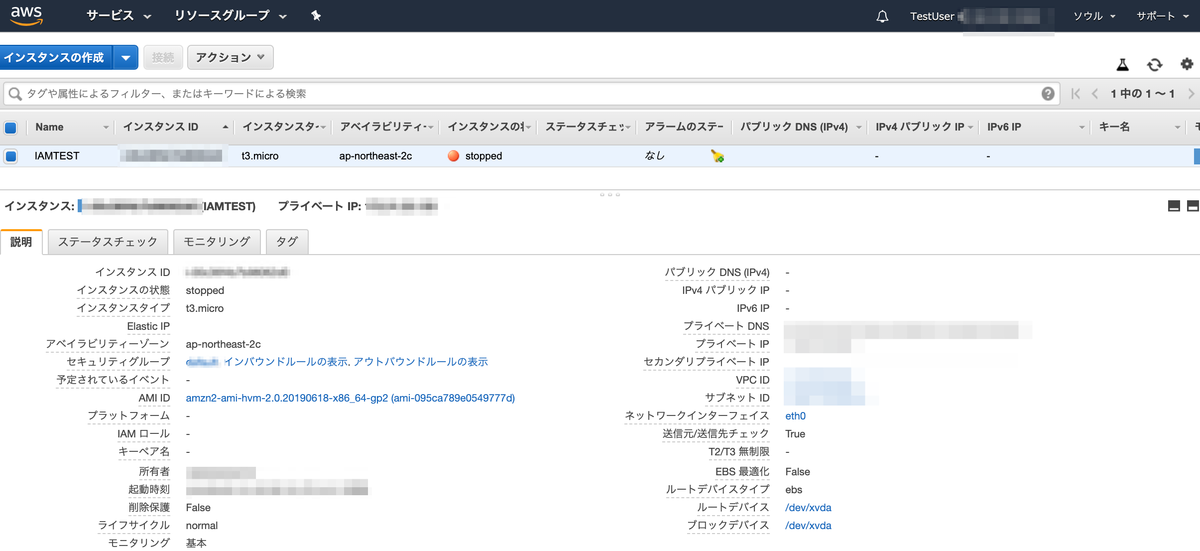
Task: Open インバウンドルールの表示 link
Action: point(286,362)
